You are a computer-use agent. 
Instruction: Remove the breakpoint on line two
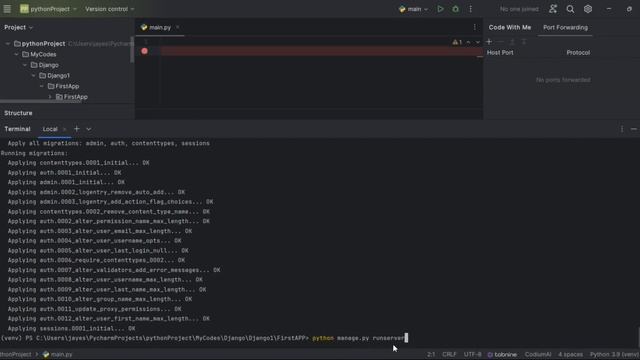144,51
